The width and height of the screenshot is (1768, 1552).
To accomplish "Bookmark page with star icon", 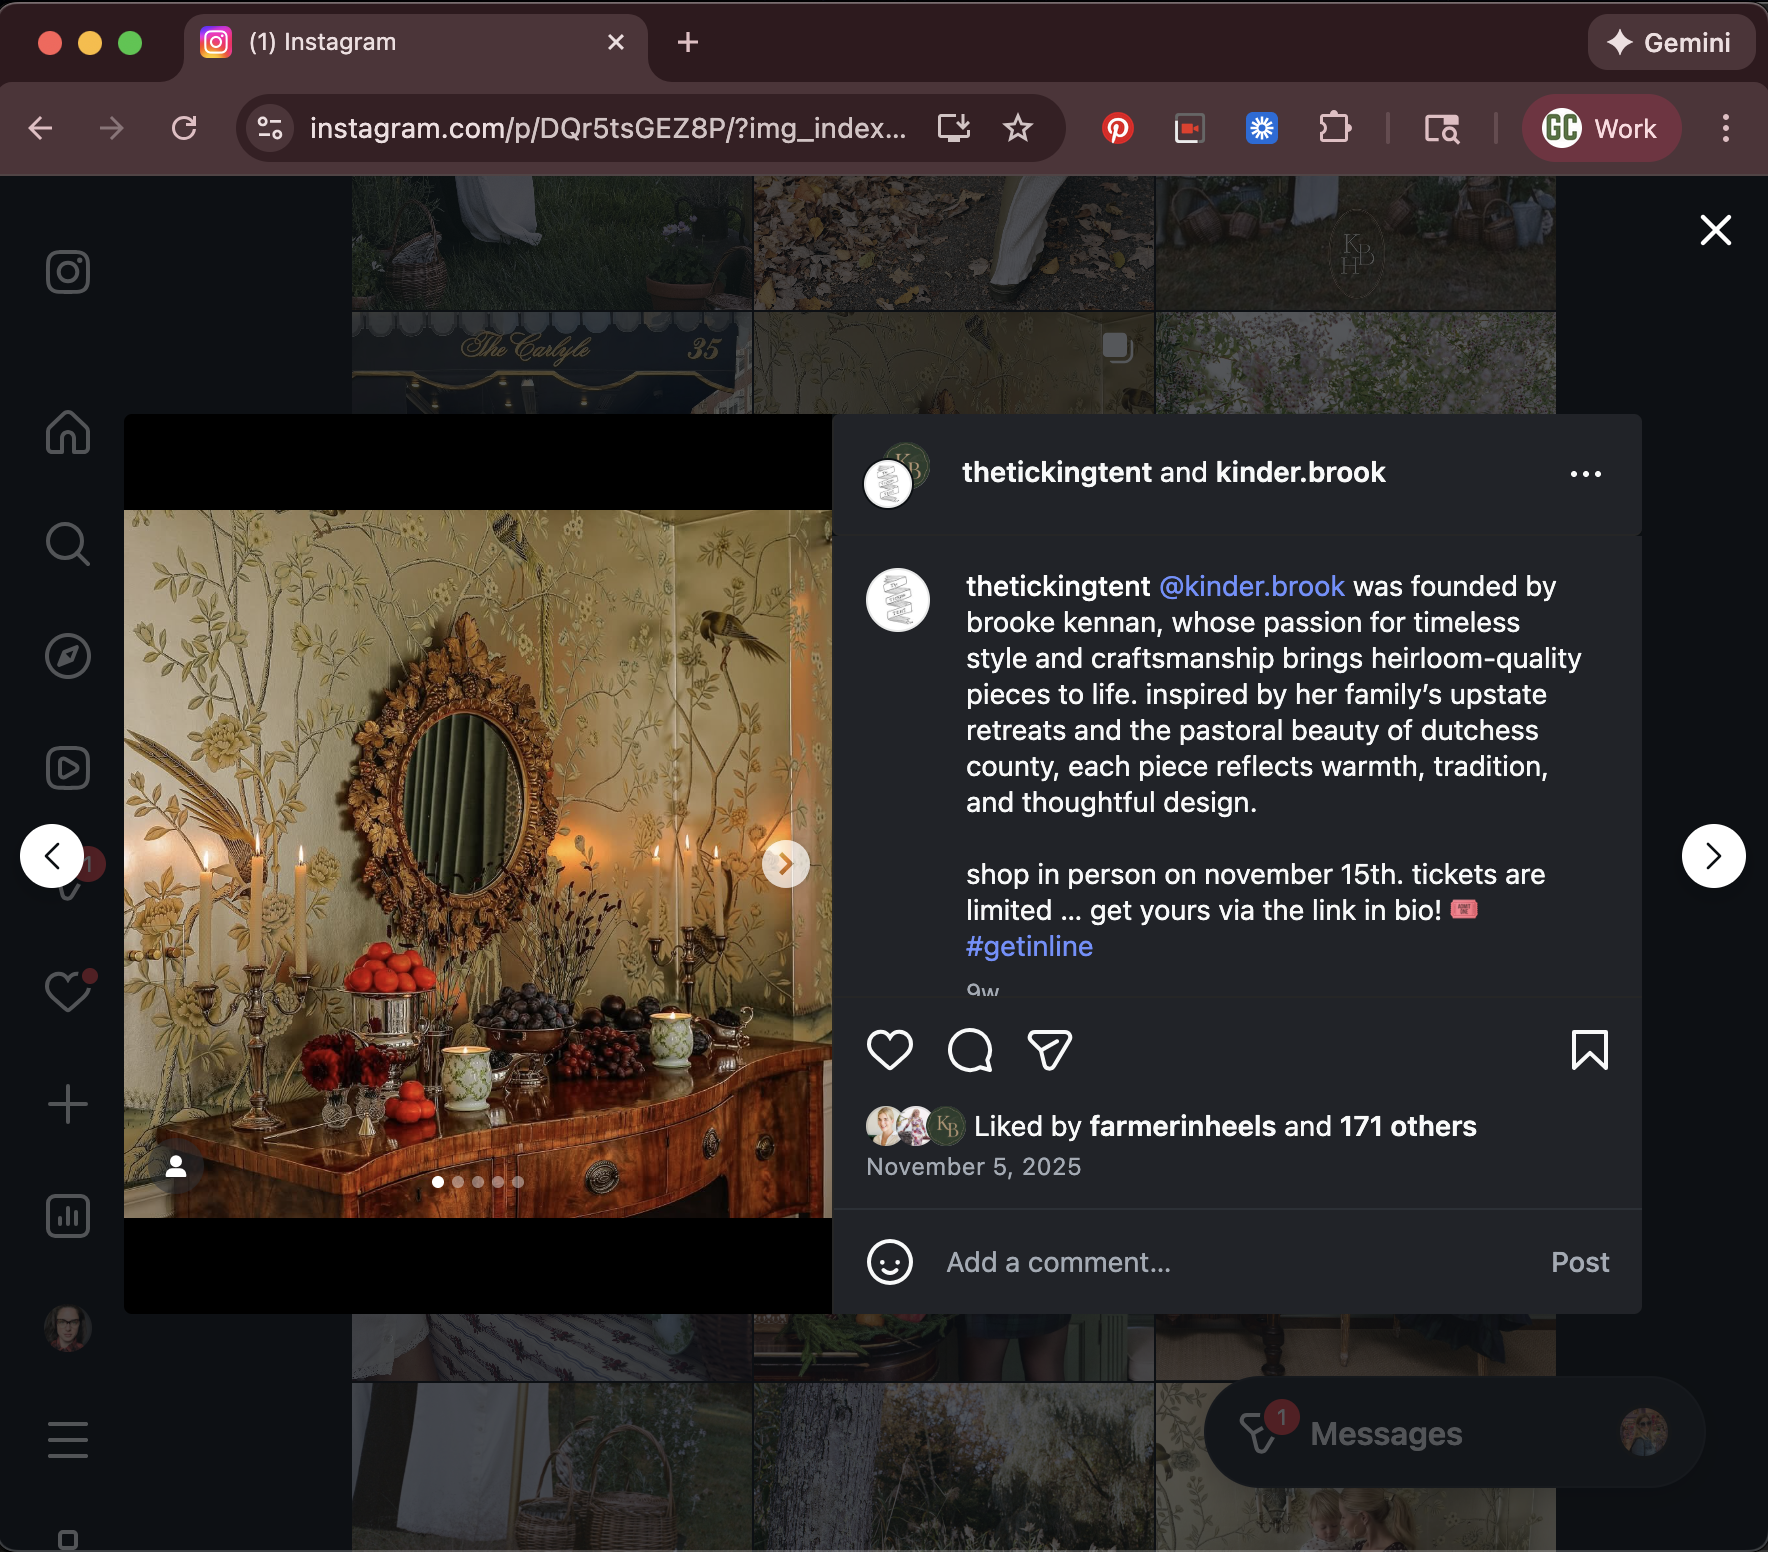I will 1018,128.
